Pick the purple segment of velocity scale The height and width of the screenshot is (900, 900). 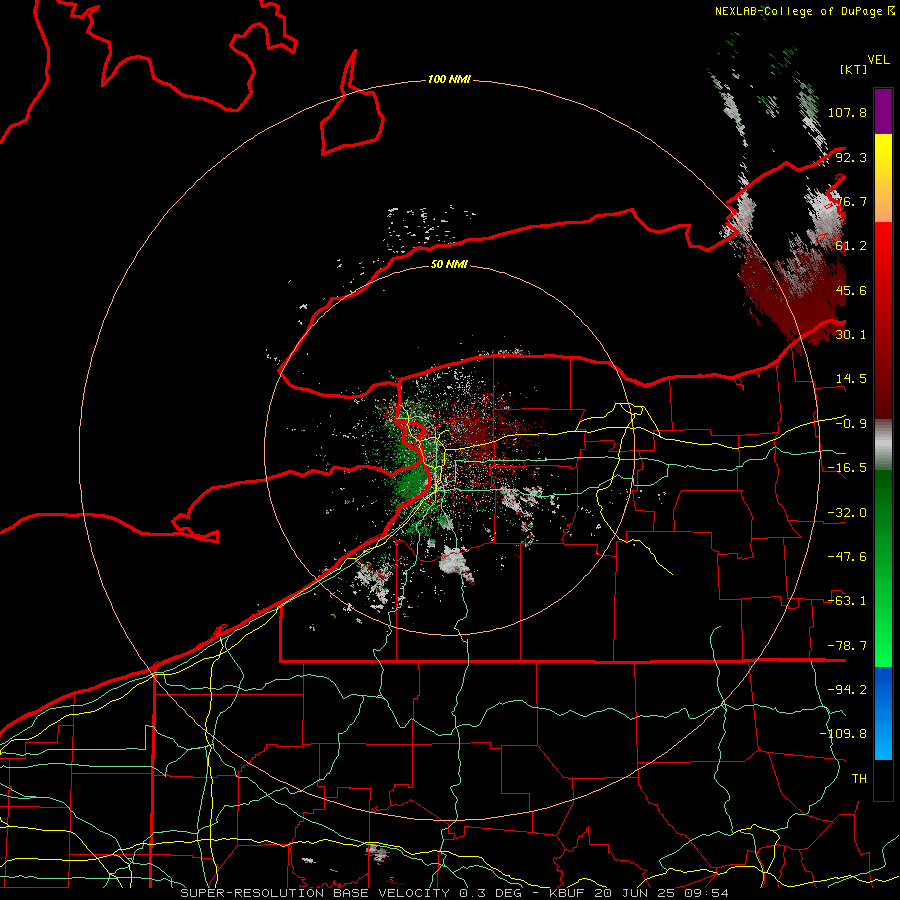click(x=883, y=111)
